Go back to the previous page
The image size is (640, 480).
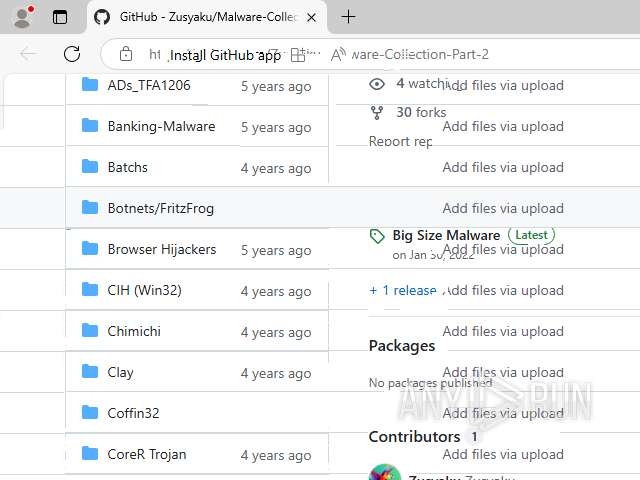click(x=29, y=54)
